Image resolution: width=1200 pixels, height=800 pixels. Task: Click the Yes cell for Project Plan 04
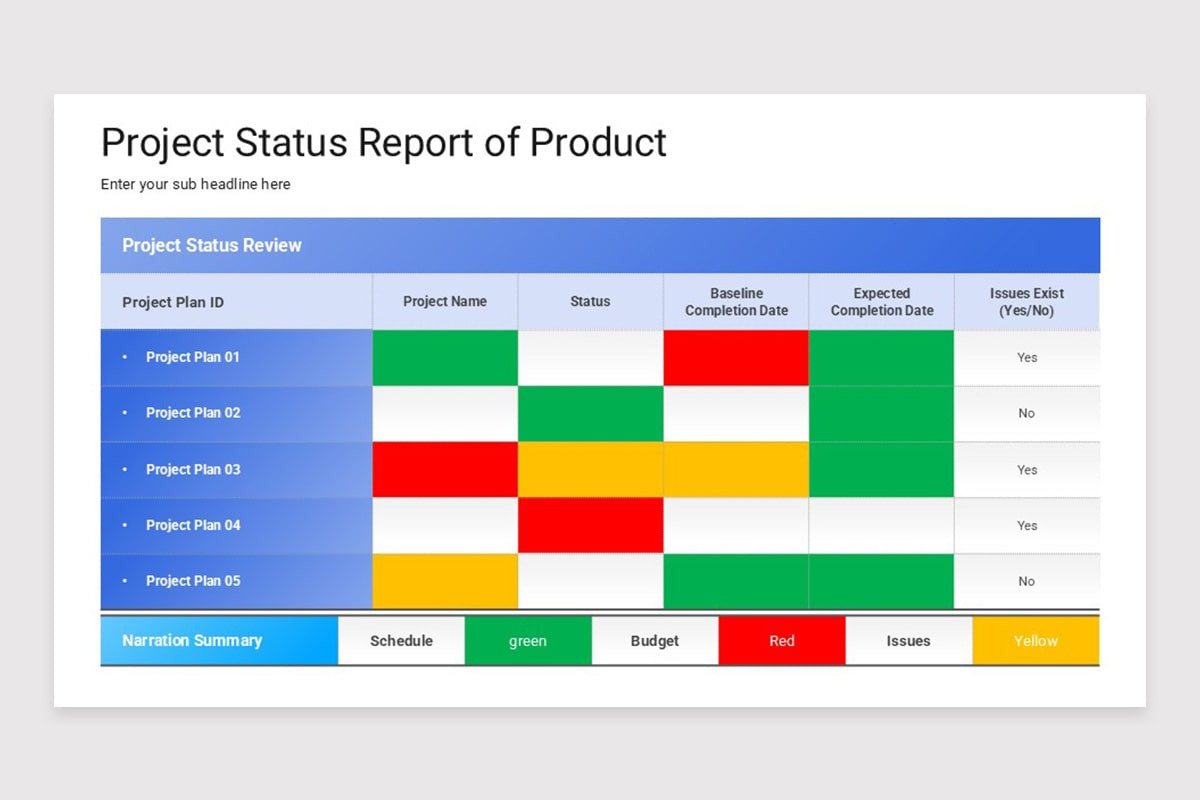tap(1027, 525)
